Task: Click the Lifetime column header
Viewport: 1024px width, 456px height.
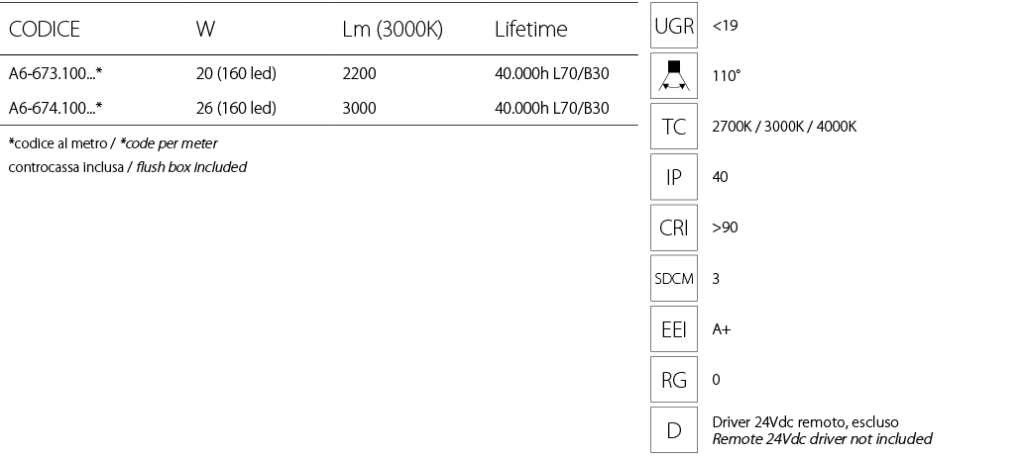Action: [x=531, y=29]
